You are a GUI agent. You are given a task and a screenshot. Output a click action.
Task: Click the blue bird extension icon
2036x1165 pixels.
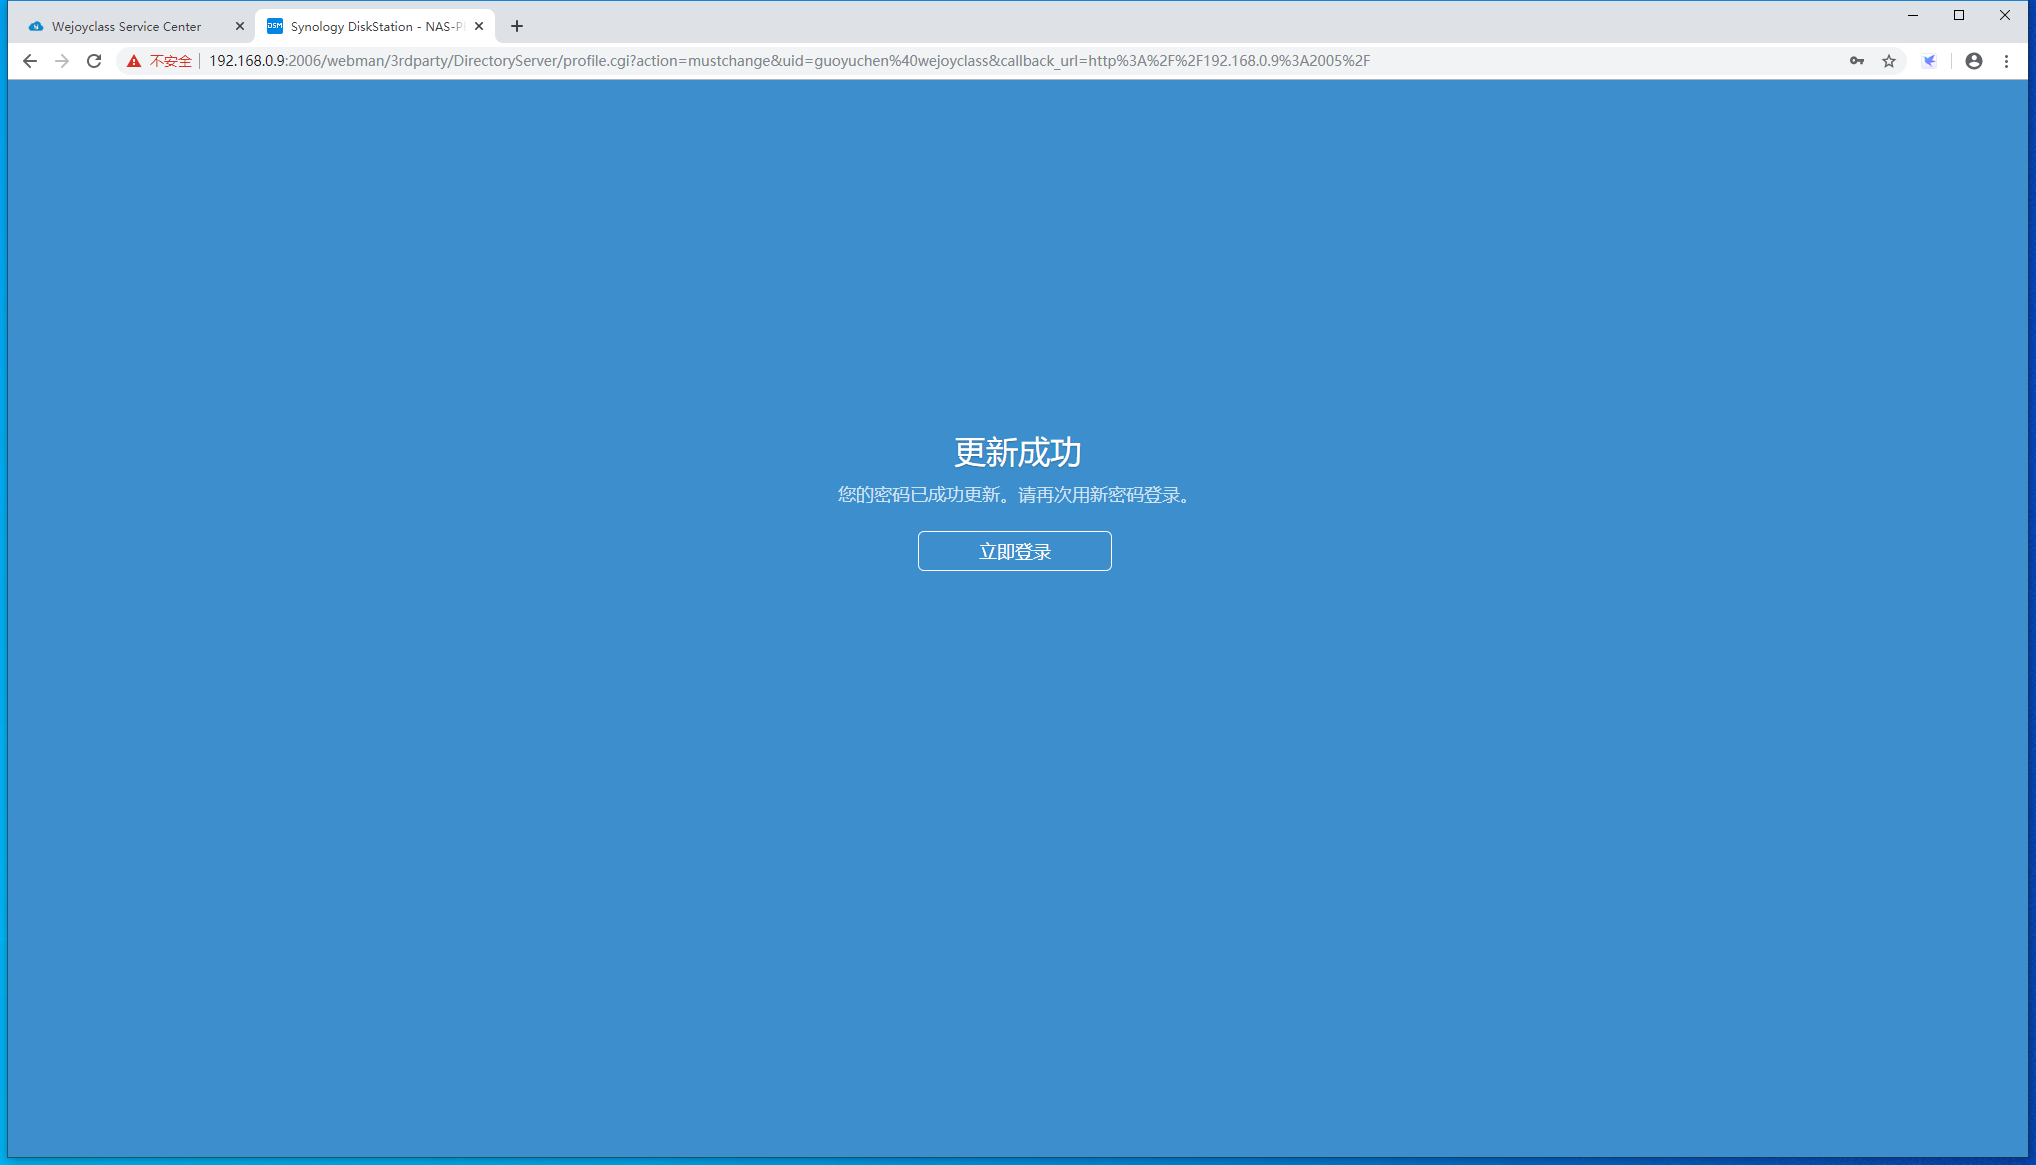click(1929, 61)
